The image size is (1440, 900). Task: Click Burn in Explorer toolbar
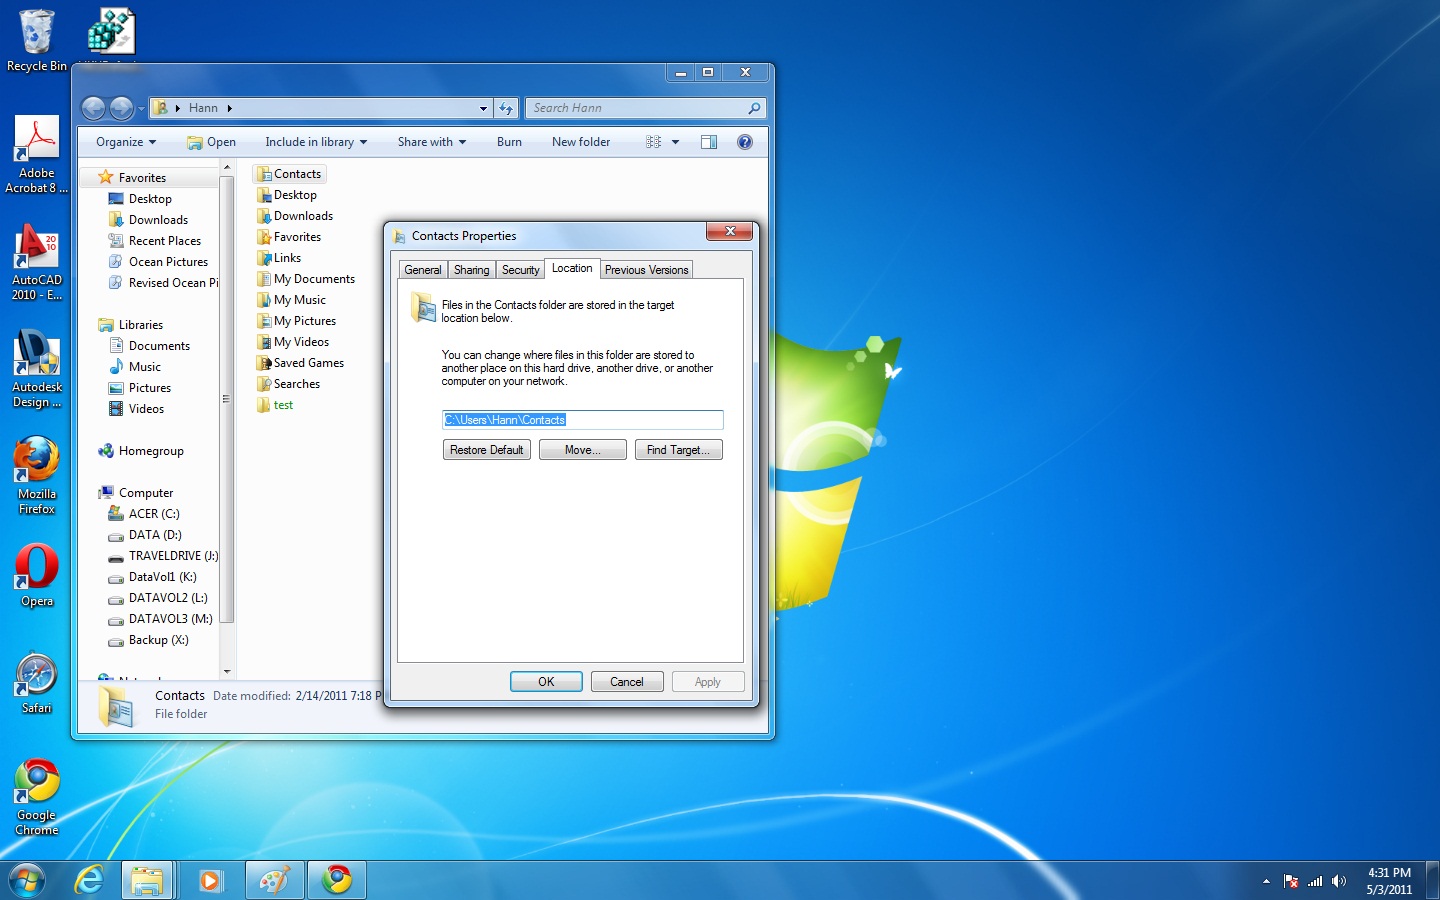tap(509, 142)
